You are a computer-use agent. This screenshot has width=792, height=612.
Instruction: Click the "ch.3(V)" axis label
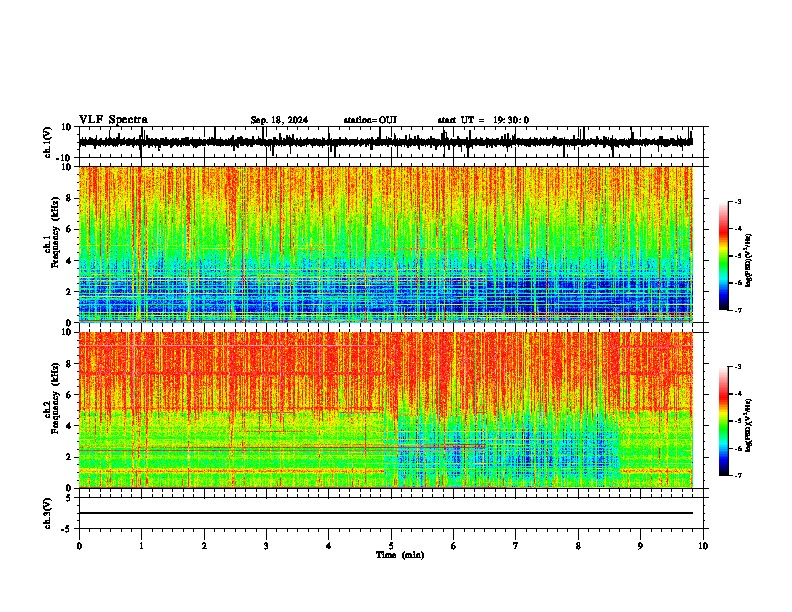click(x=48, y=513)
